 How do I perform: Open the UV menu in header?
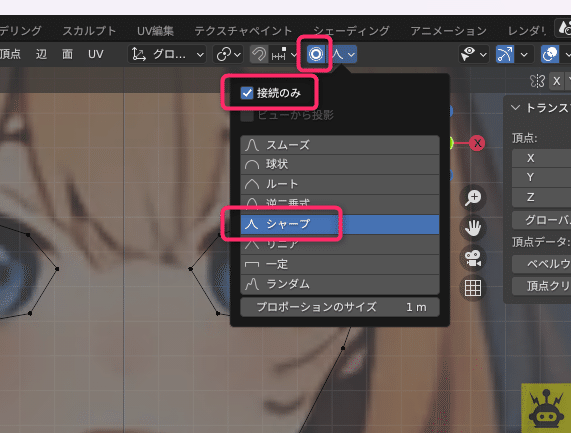(96, 54)
